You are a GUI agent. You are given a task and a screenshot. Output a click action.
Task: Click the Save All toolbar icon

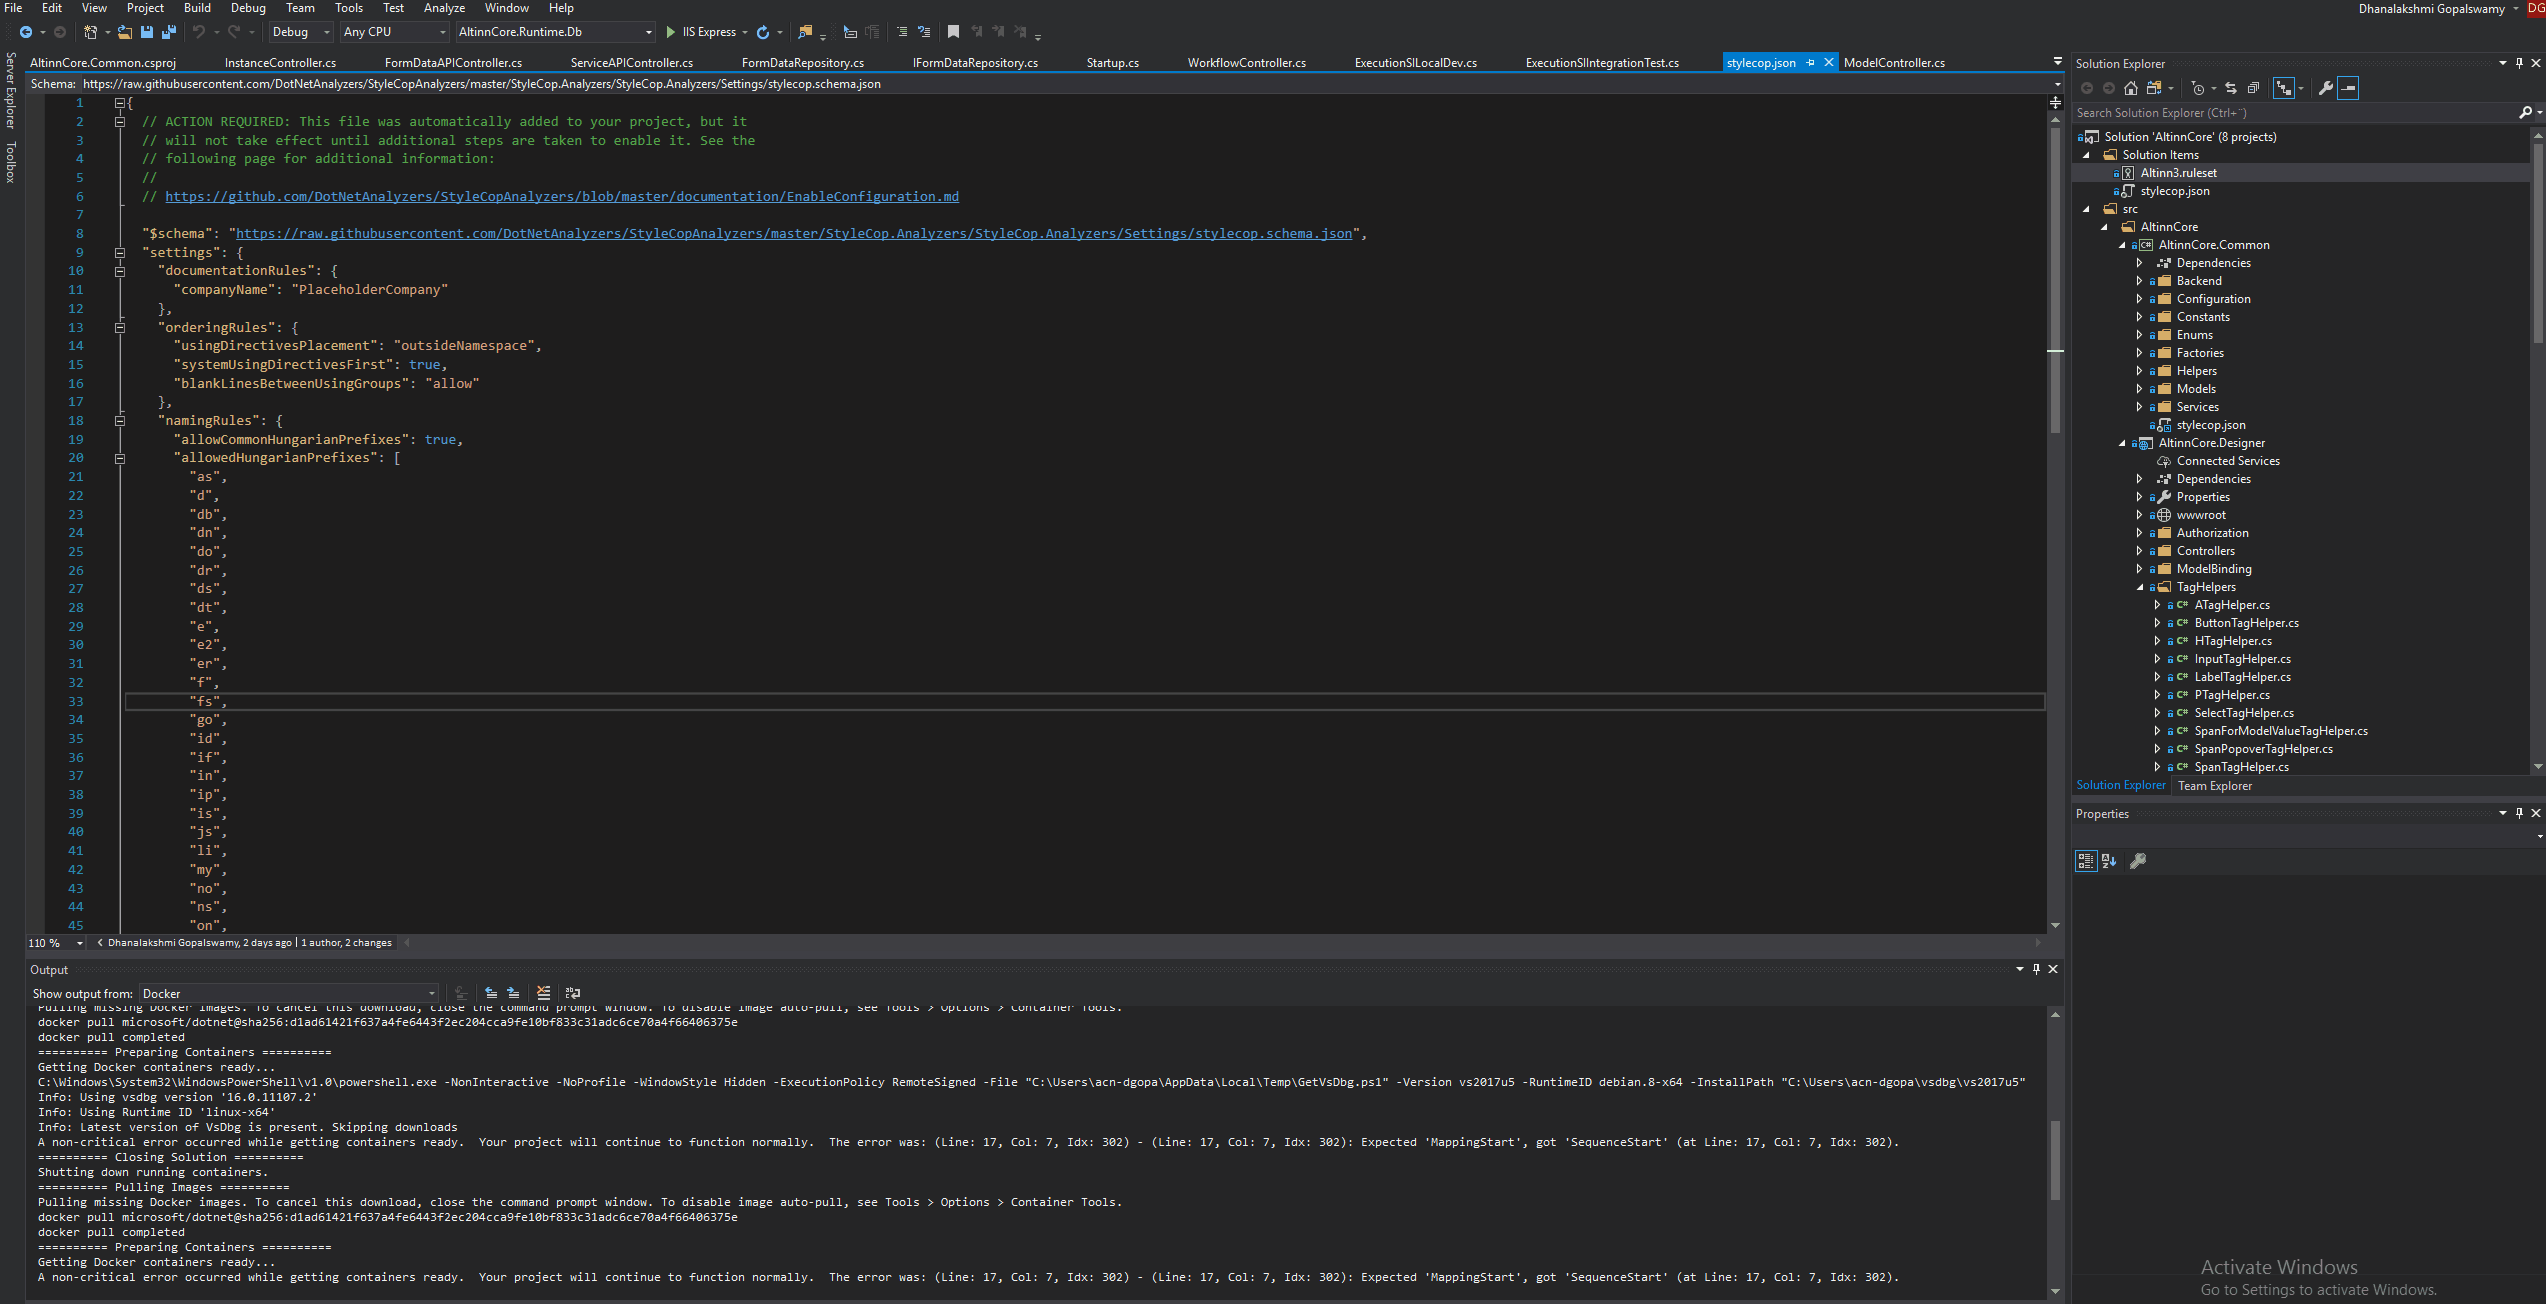click(x=169, y=32)
